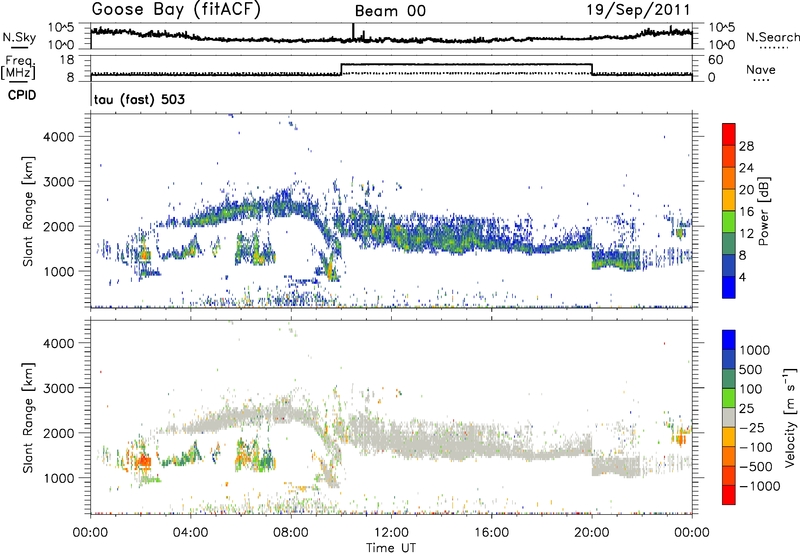This screenshot has width=800, height=554.
Task: Click the 08:00 time axis label
Action: click(290, 533)
